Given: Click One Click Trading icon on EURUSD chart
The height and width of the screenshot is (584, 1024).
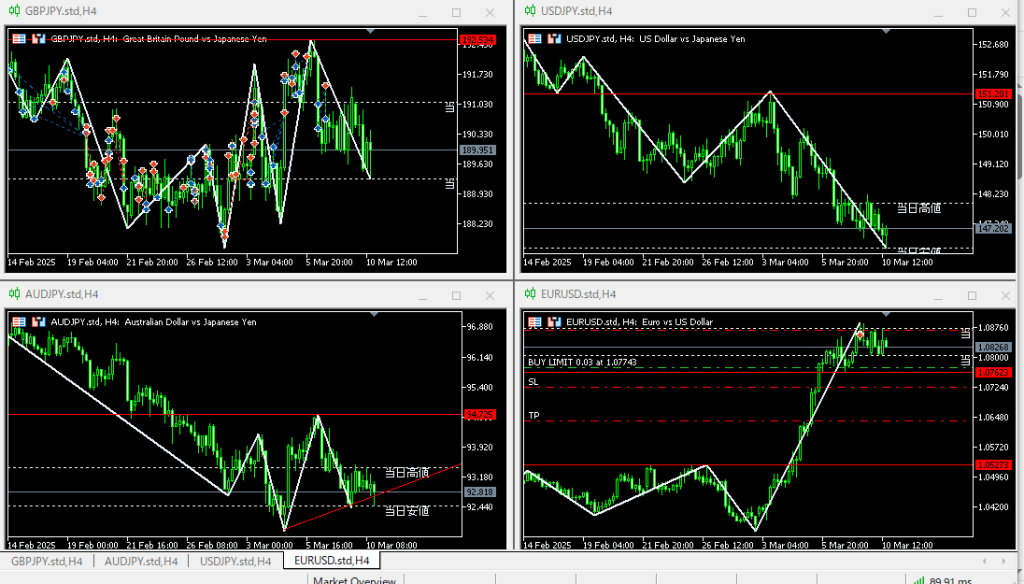Looking at the screenshot, I should [x=535, y=322].
